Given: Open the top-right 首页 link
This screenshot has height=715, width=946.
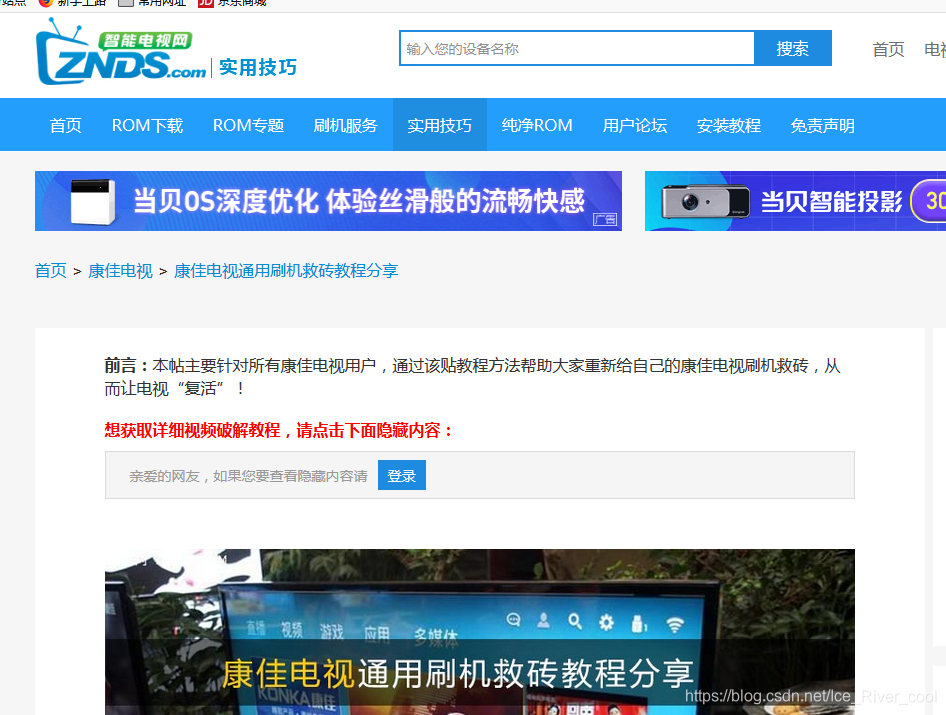Looking at the screenshot, I should point(888,49).
